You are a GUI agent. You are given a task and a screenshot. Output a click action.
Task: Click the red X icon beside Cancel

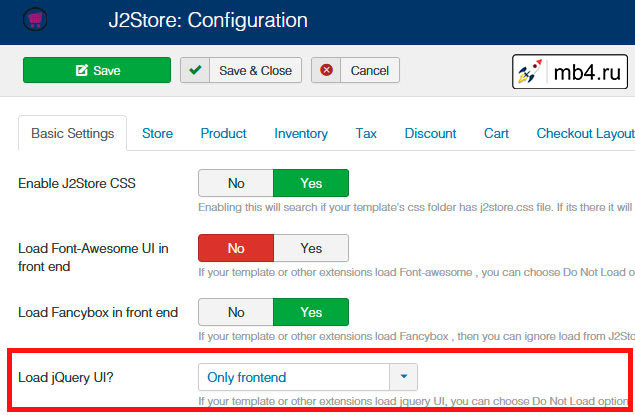click(x=326, y=70)
